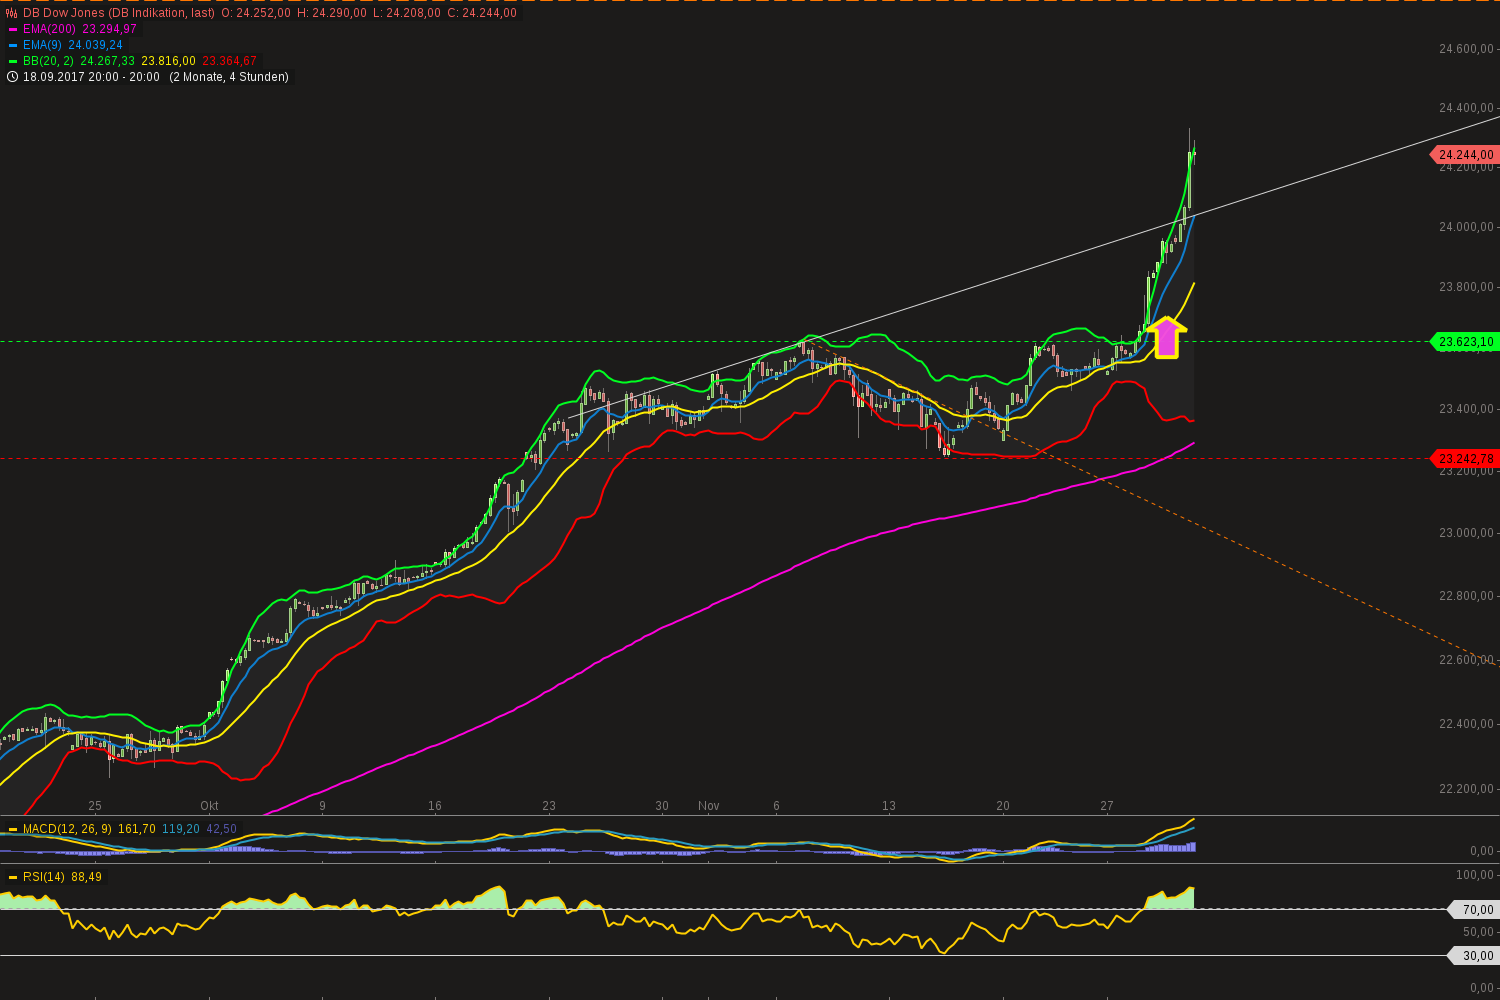Viewport: 1500px width, 1000px height.
Task: Click the red price level tag "23.242,78"
Action: (x=1465, y=459)
